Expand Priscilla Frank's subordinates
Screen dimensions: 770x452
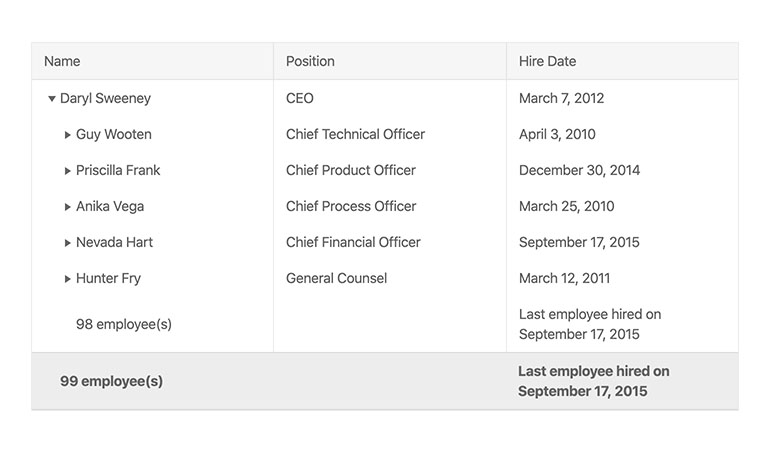[68, 170]
